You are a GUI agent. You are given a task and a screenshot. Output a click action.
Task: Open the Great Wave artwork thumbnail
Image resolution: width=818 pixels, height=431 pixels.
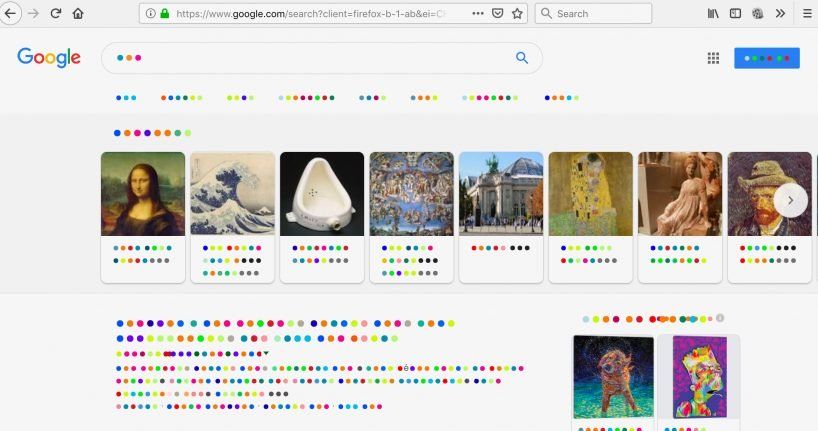[x=233, y=194]
